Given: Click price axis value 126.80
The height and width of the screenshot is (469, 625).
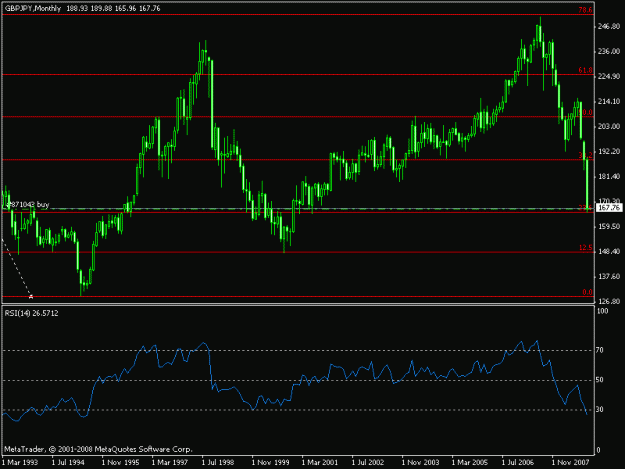Looking at the screenshot, I should click(609, 302).
